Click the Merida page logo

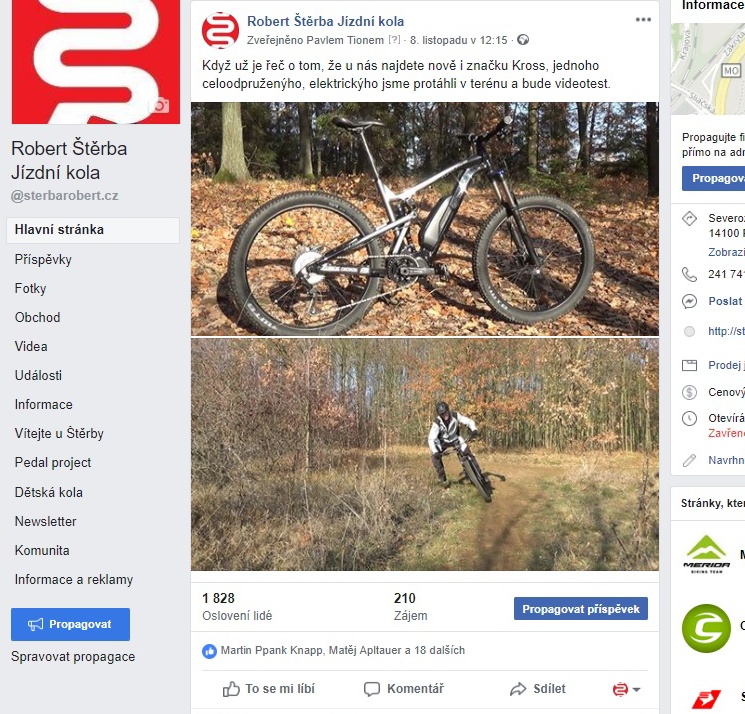point(706,554)
